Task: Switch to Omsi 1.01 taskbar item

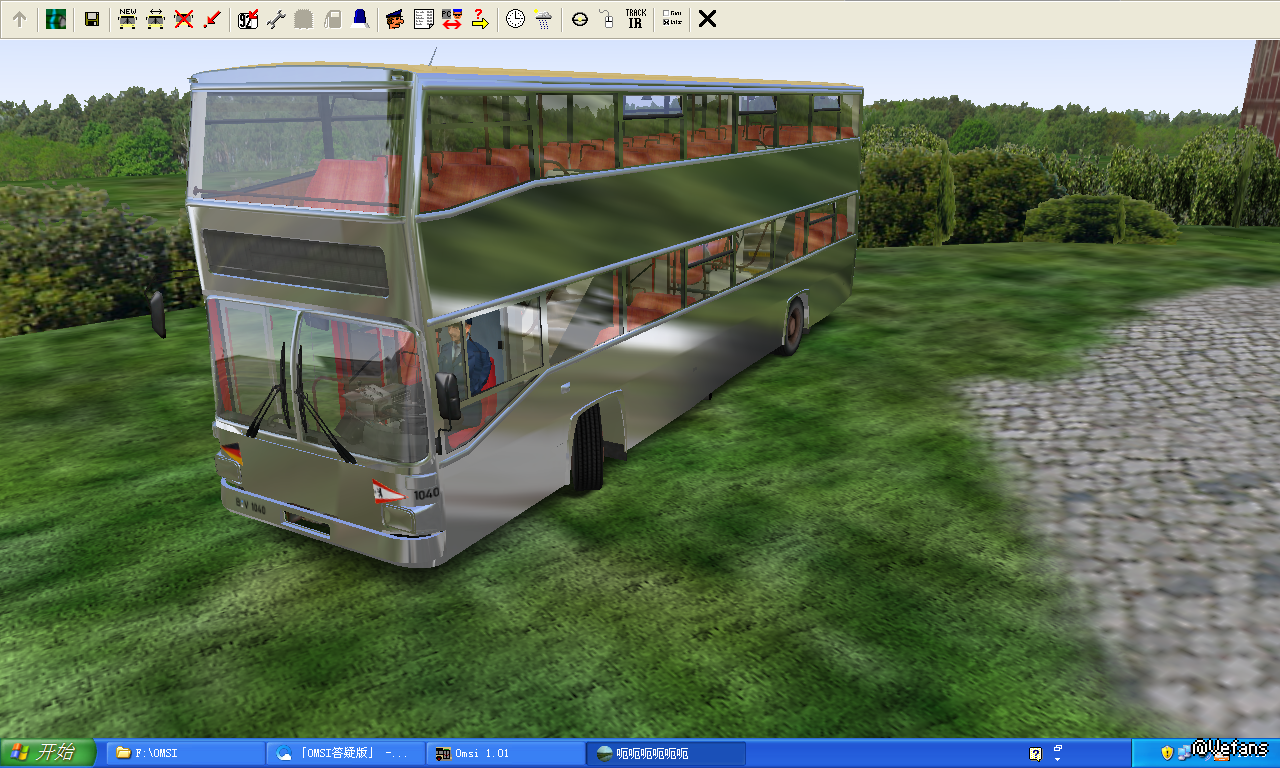Action: tap(505, 753)
